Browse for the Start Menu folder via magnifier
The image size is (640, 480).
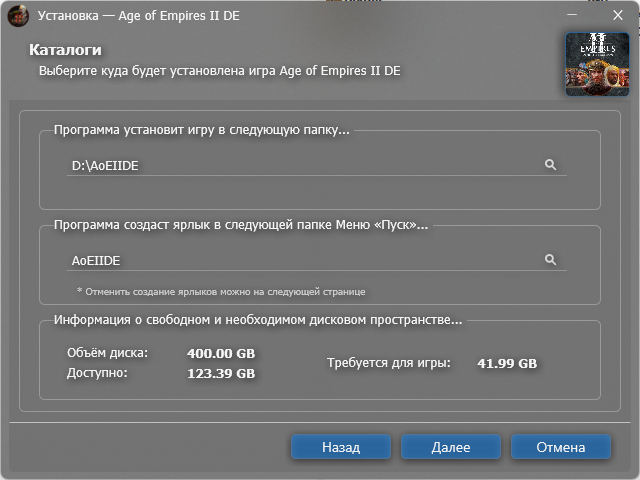coord(550,260)
